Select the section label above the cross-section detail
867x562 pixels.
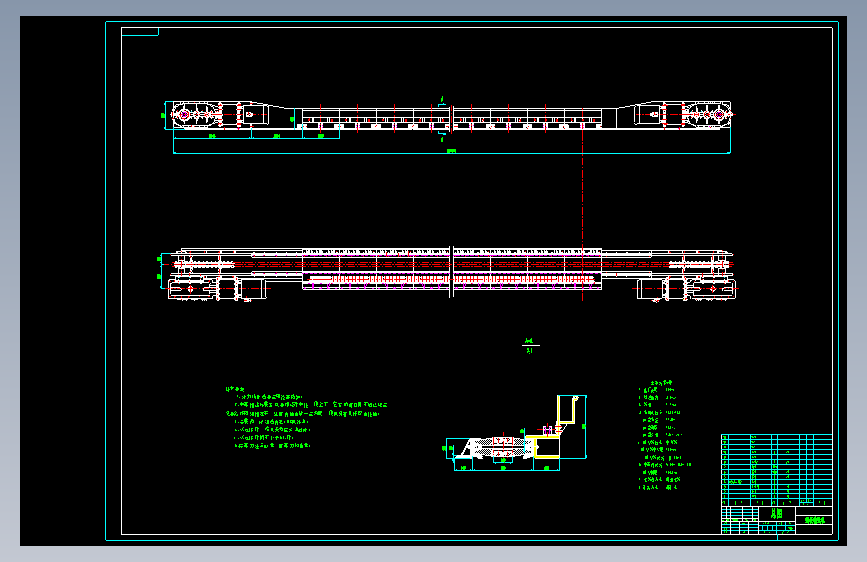(x=530, y=345)
